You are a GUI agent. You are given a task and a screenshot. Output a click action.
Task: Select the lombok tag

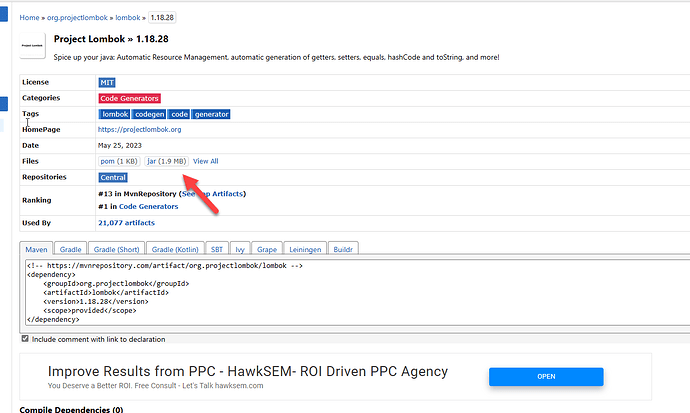click(x=114, y=114)
